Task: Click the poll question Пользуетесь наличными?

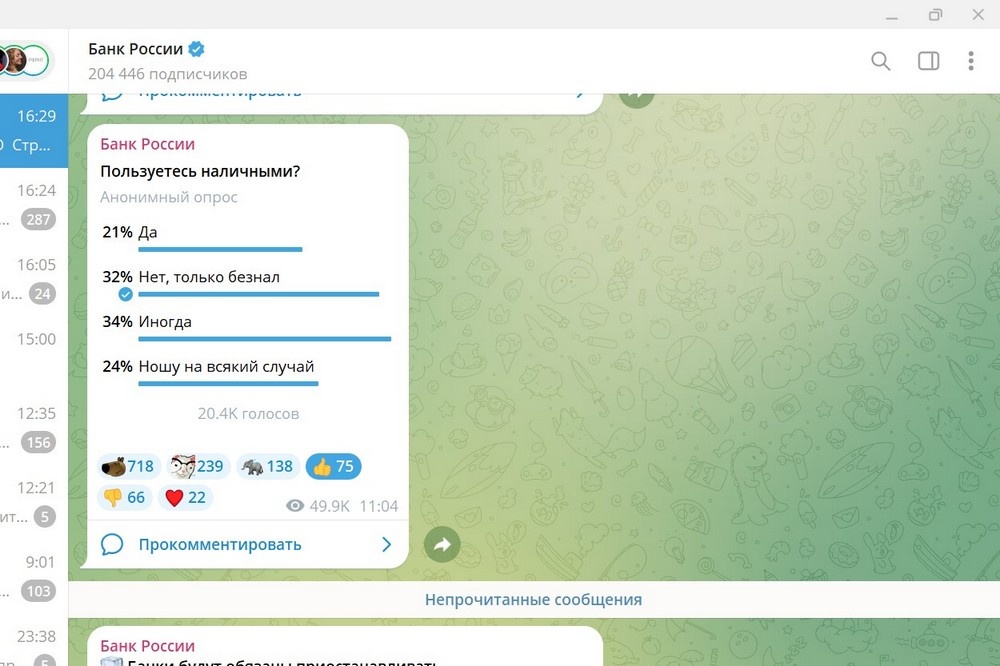Action: (x=200, y=171)
